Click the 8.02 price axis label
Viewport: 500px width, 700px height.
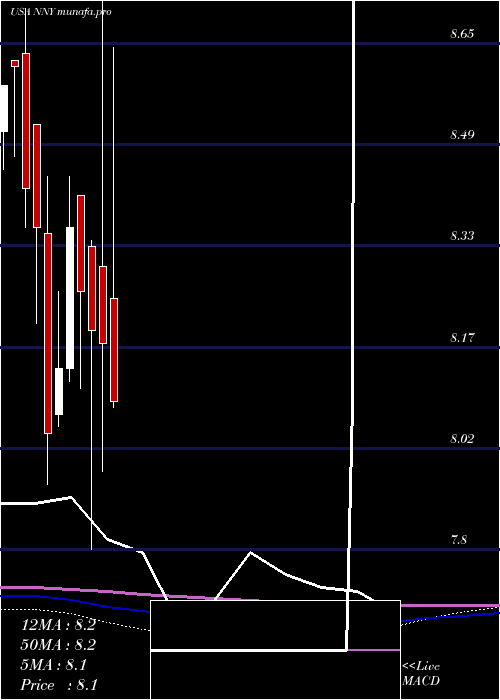coord(462,439)
